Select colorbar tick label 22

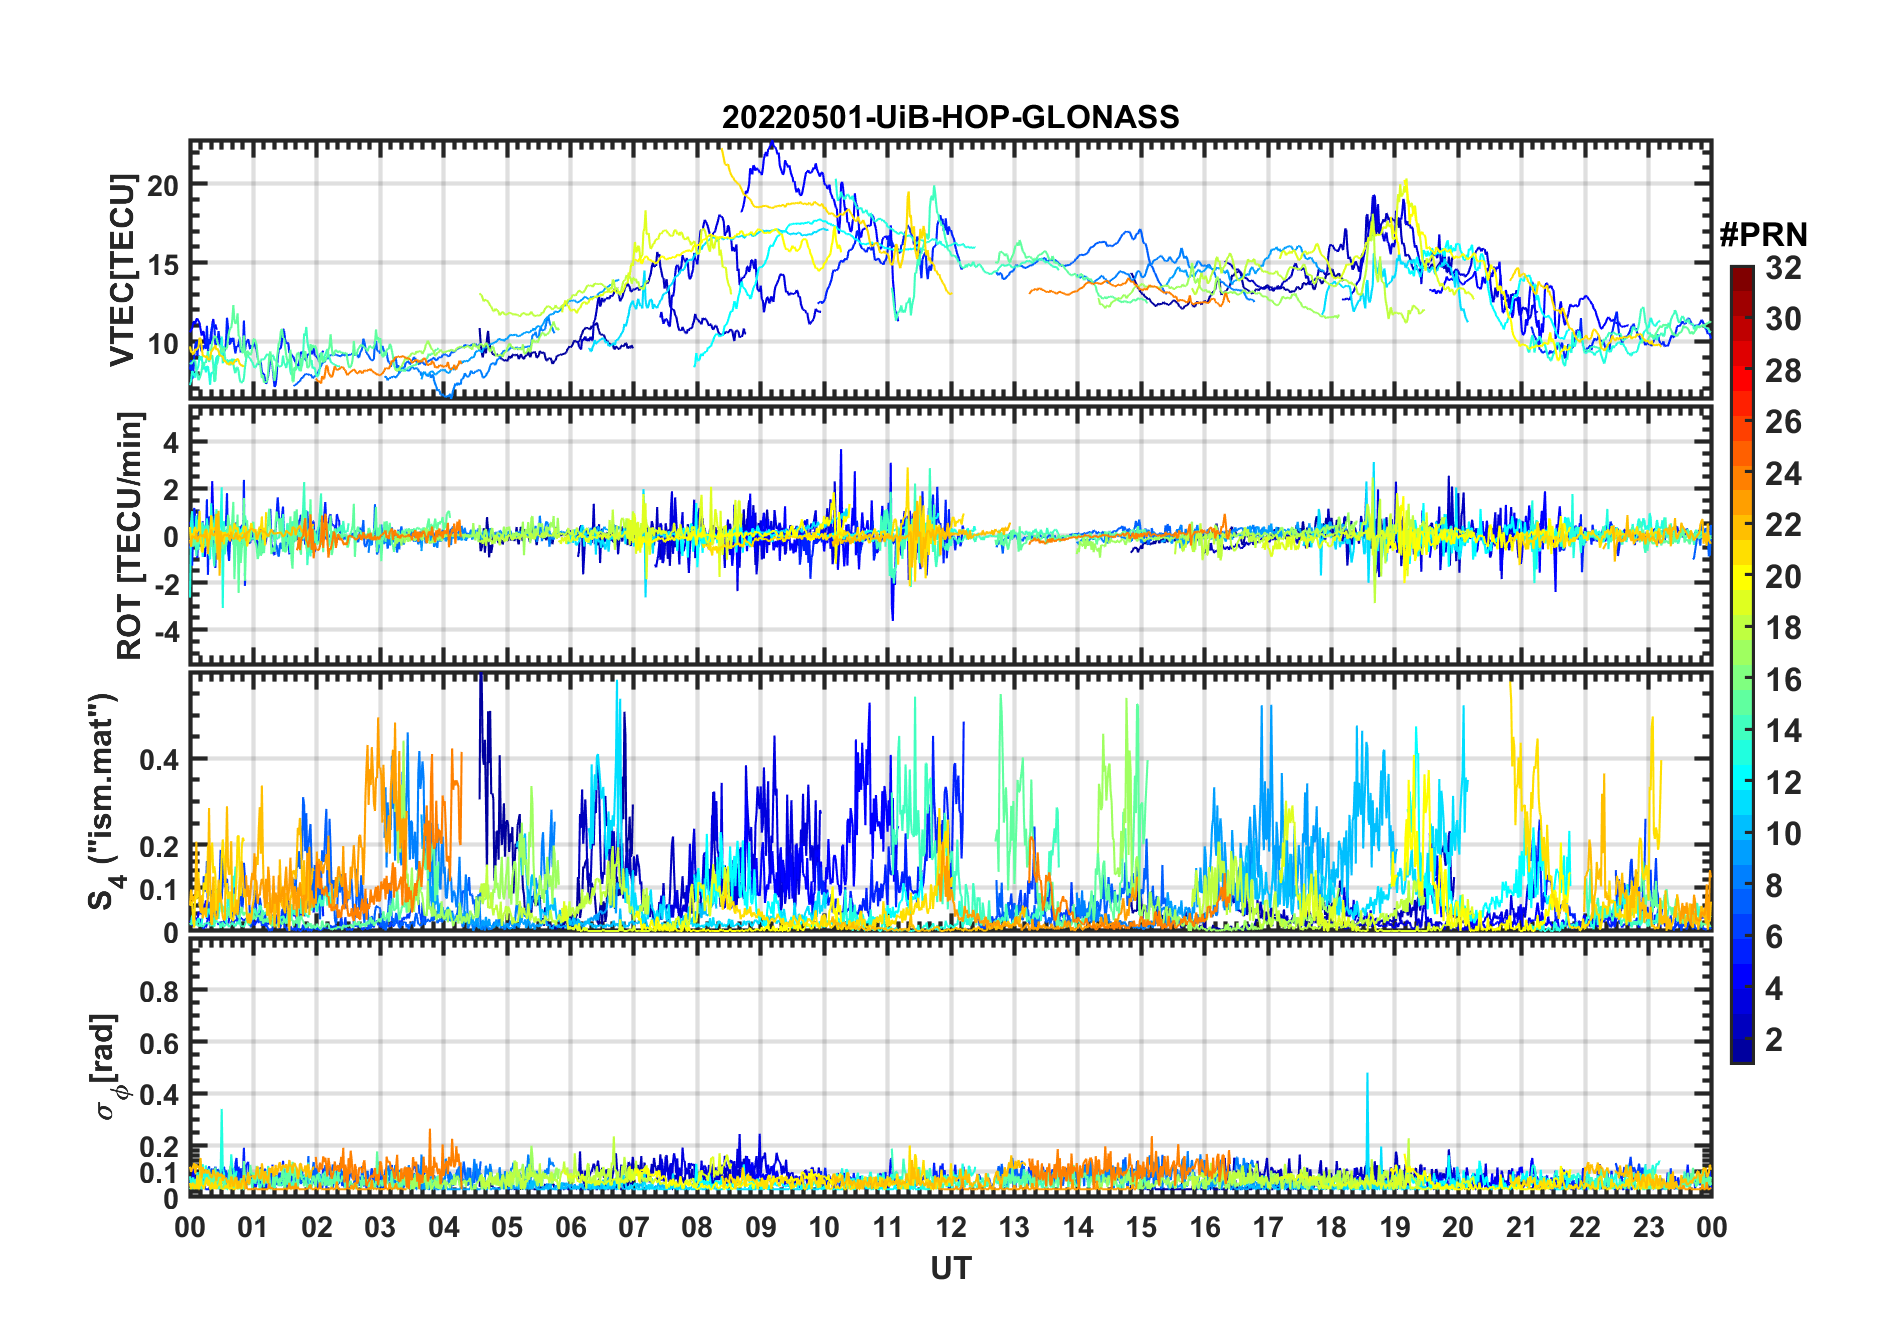pos(1783,525)
